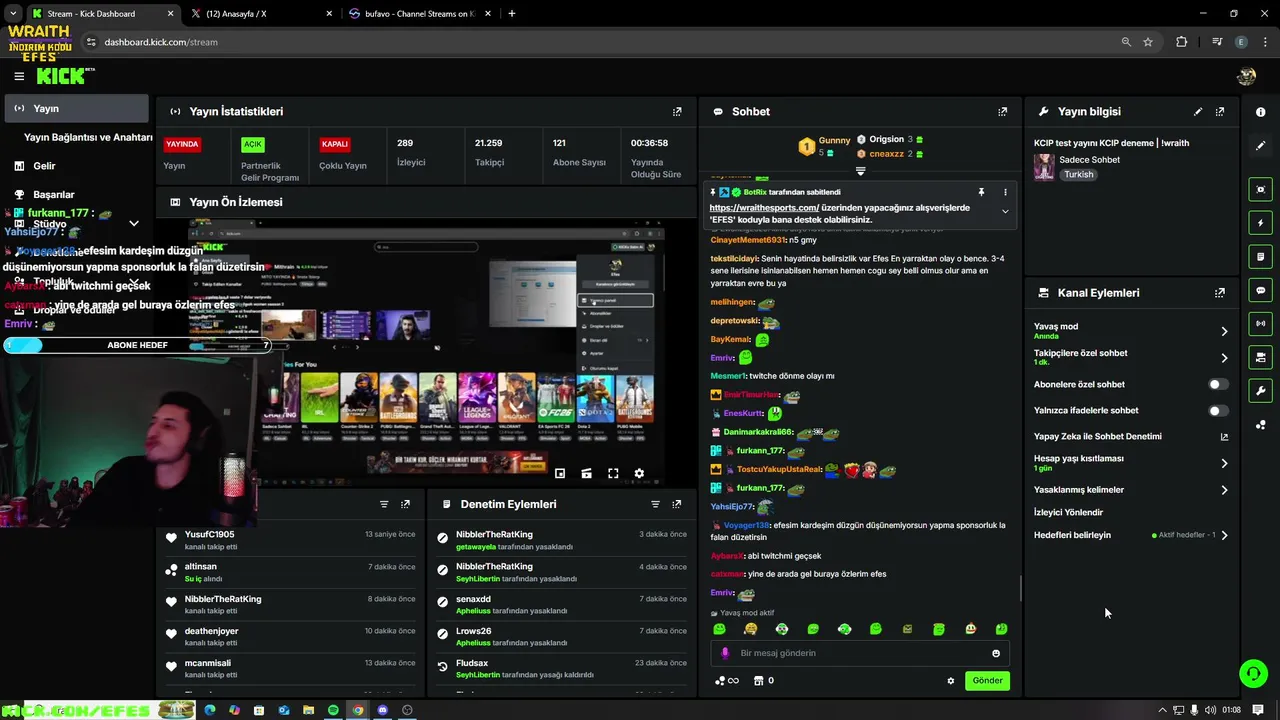Click the shop icon showing 0

pyautogui.click(x=763, y=681)
